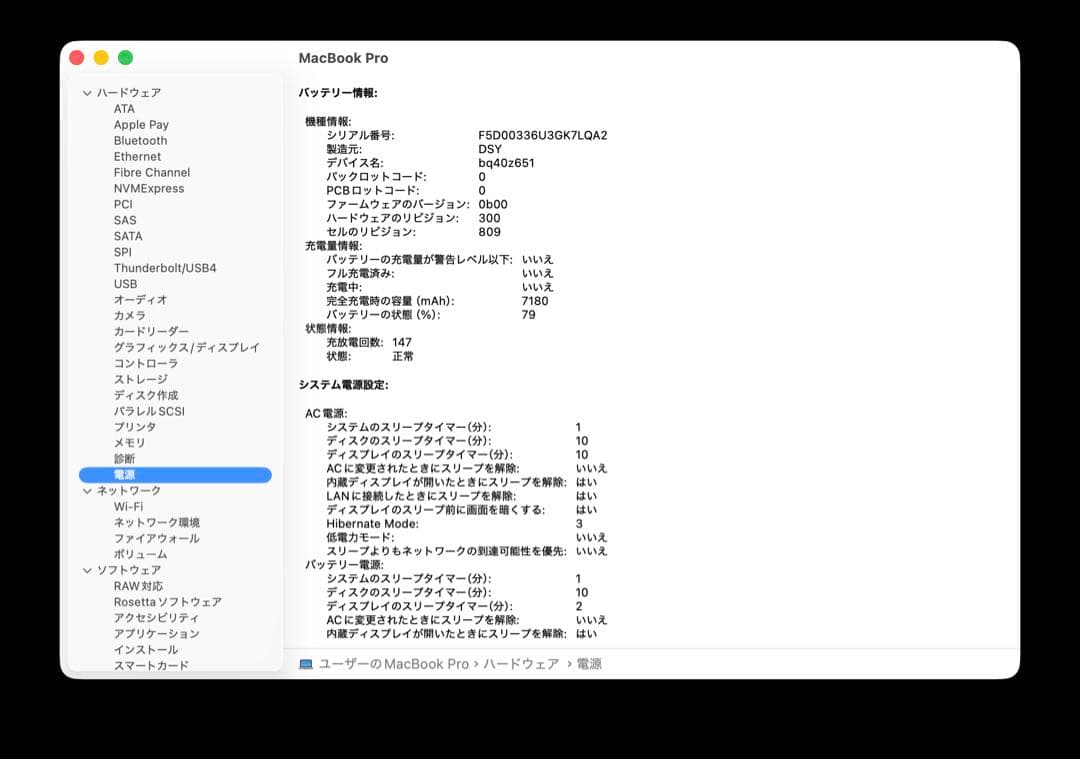
Task: Select Apple Pay in the hardware list
Action: (x=140, y=124)
